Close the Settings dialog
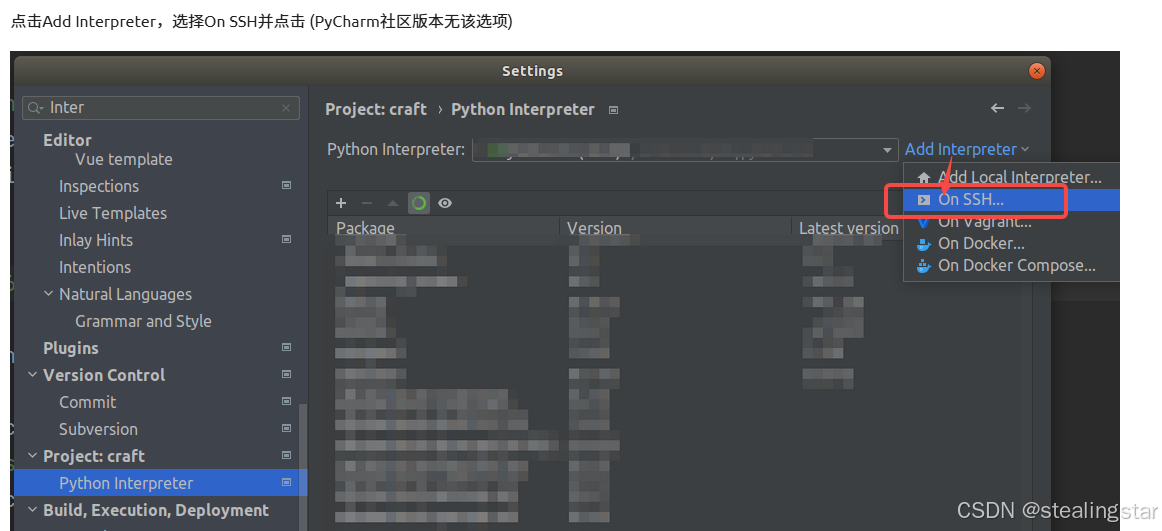This screenshot has height=531, width=1162. [x=1037, y=71]
